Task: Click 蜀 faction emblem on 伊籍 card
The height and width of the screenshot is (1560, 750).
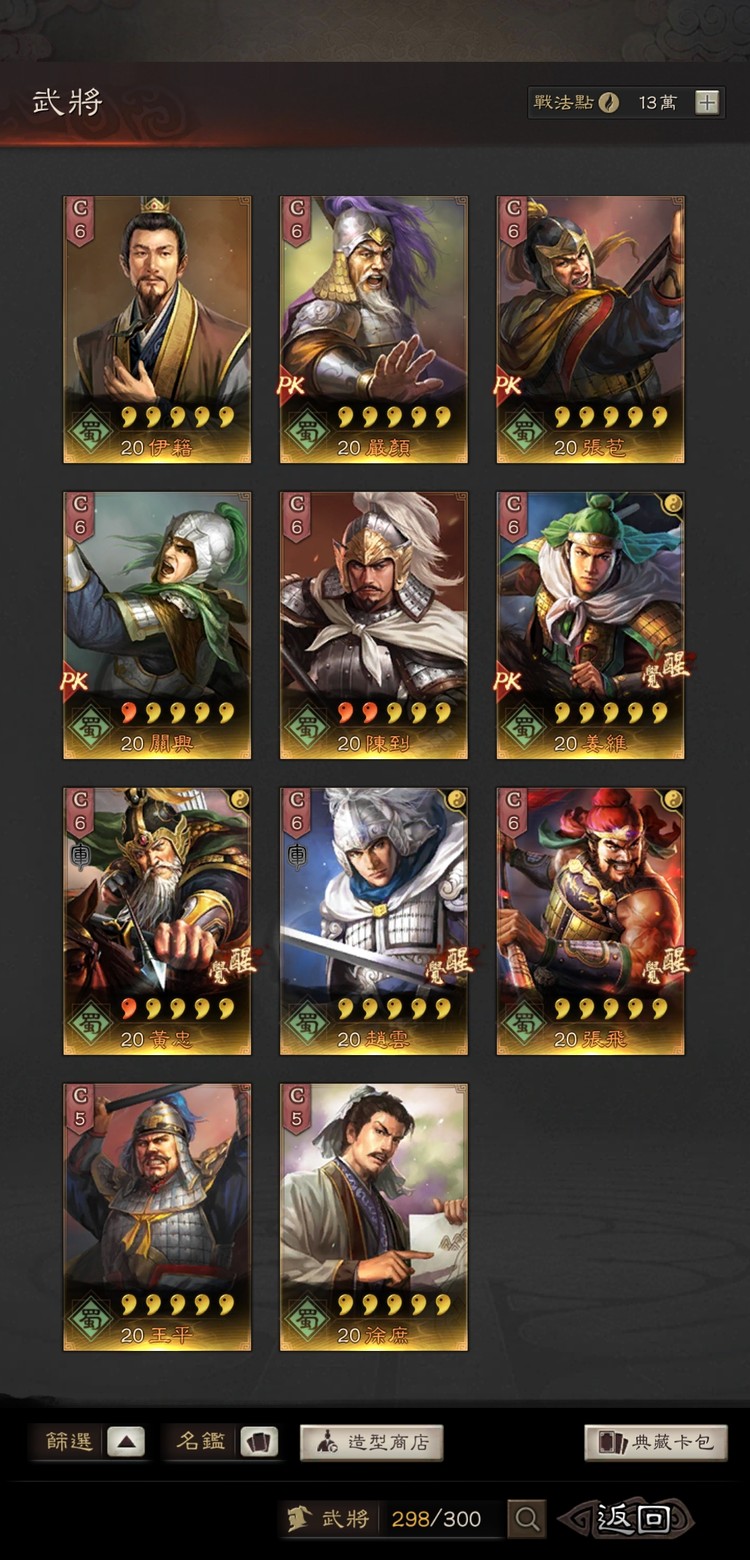Action: click(x=89, y=434)
